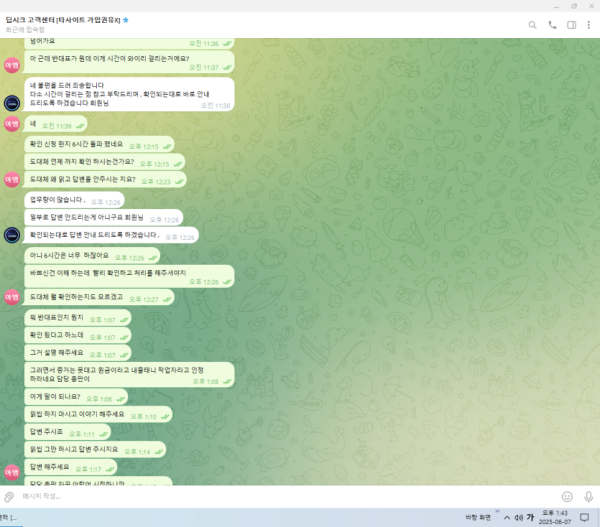
Task: Expand the '바탕 화면' toolbar double chevron
Action: [497, 511]
